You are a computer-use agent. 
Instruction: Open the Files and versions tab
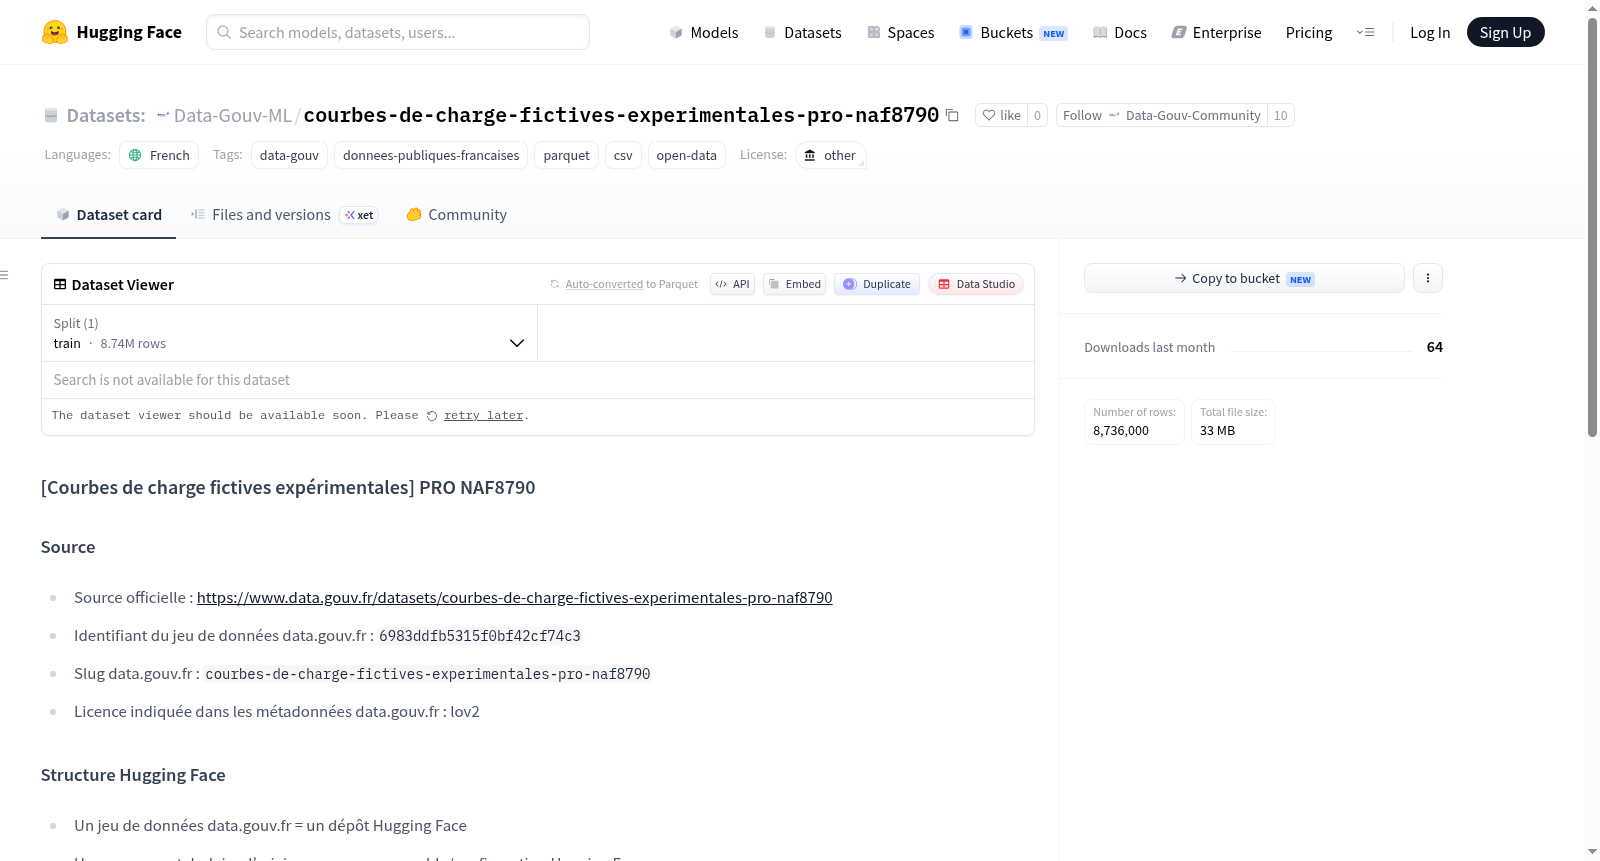tap(284, 215)
